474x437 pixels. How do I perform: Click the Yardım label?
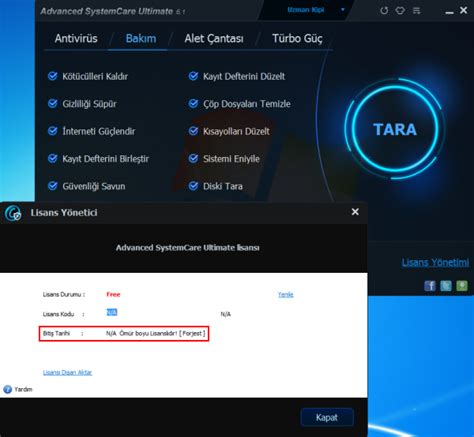[23, 389]
